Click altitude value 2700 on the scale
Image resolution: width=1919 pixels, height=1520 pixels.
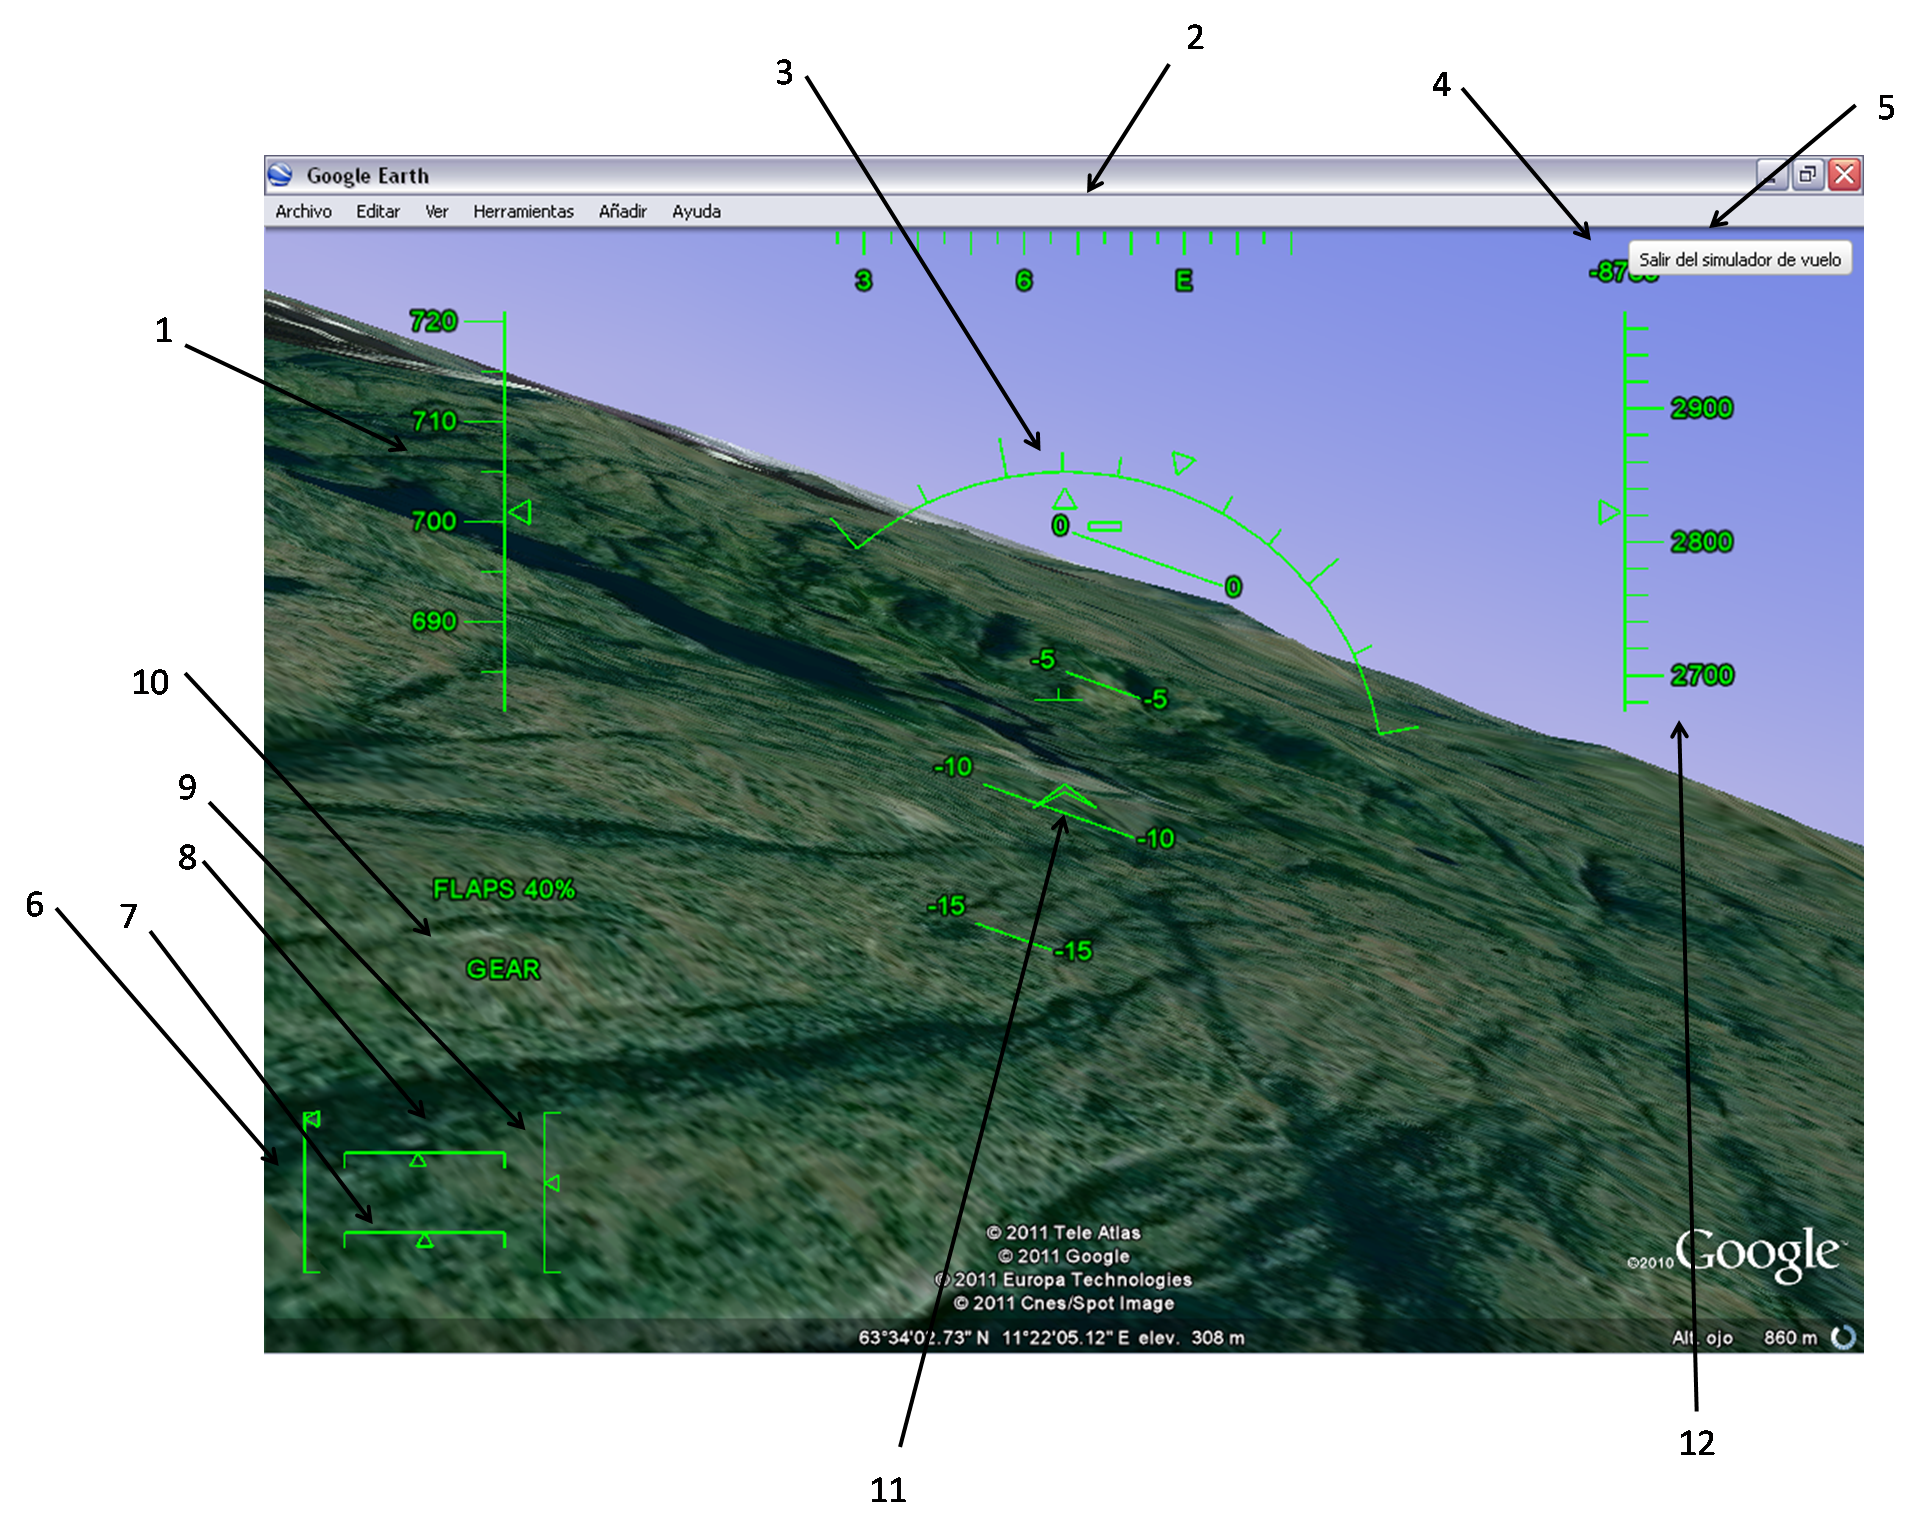pyautogui.click(x=1702, y=675)
